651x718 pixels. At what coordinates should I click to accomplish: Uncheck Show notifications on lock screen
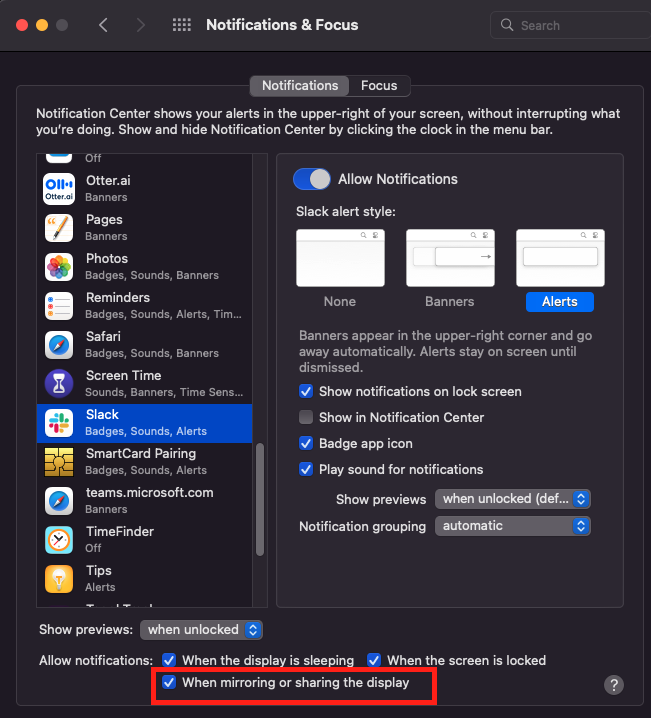(x=306, y=392)
